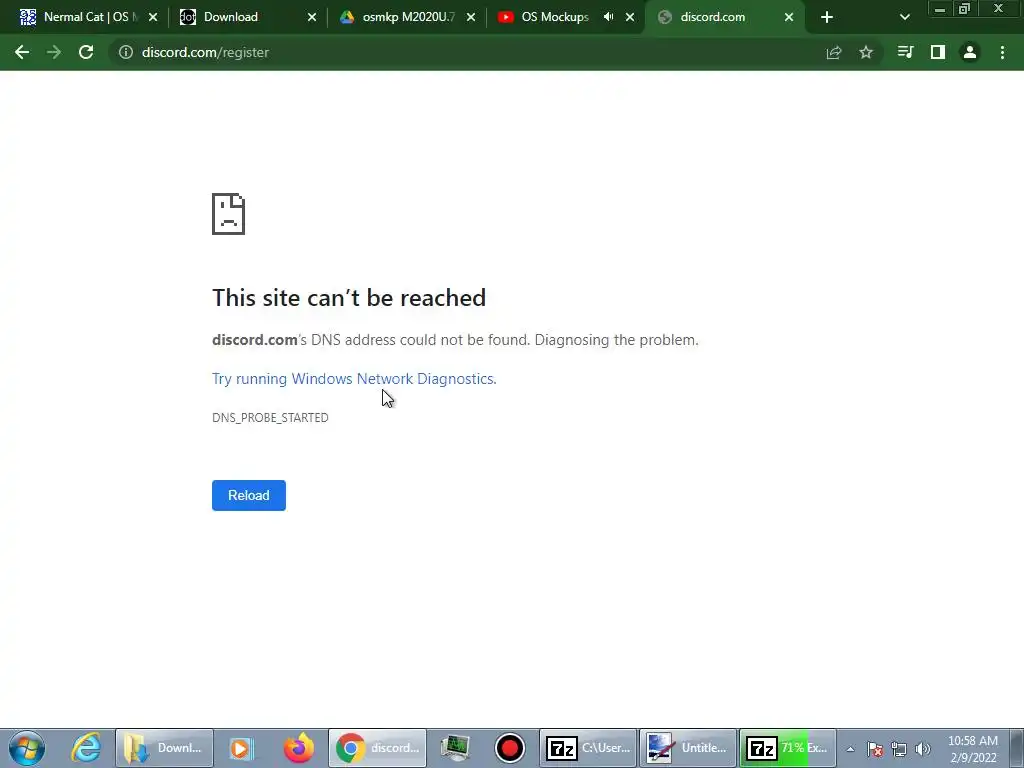Open Action Center flag tray icon

(875, 750)
